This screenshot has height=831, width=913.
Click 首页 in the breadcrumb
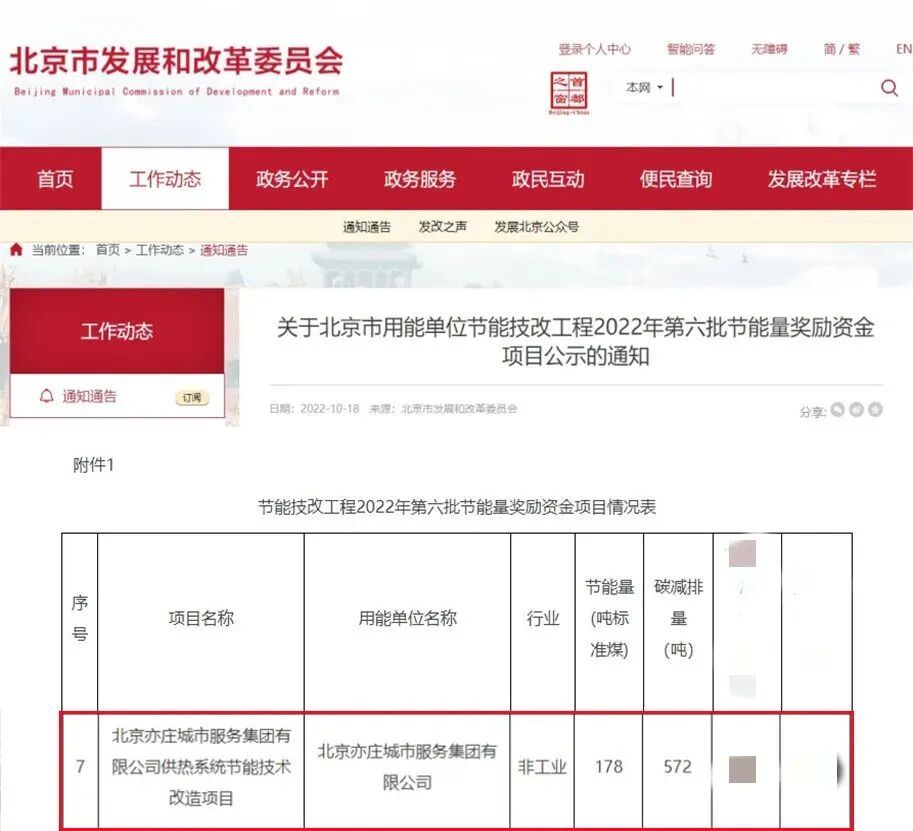[x=108, y=250]
